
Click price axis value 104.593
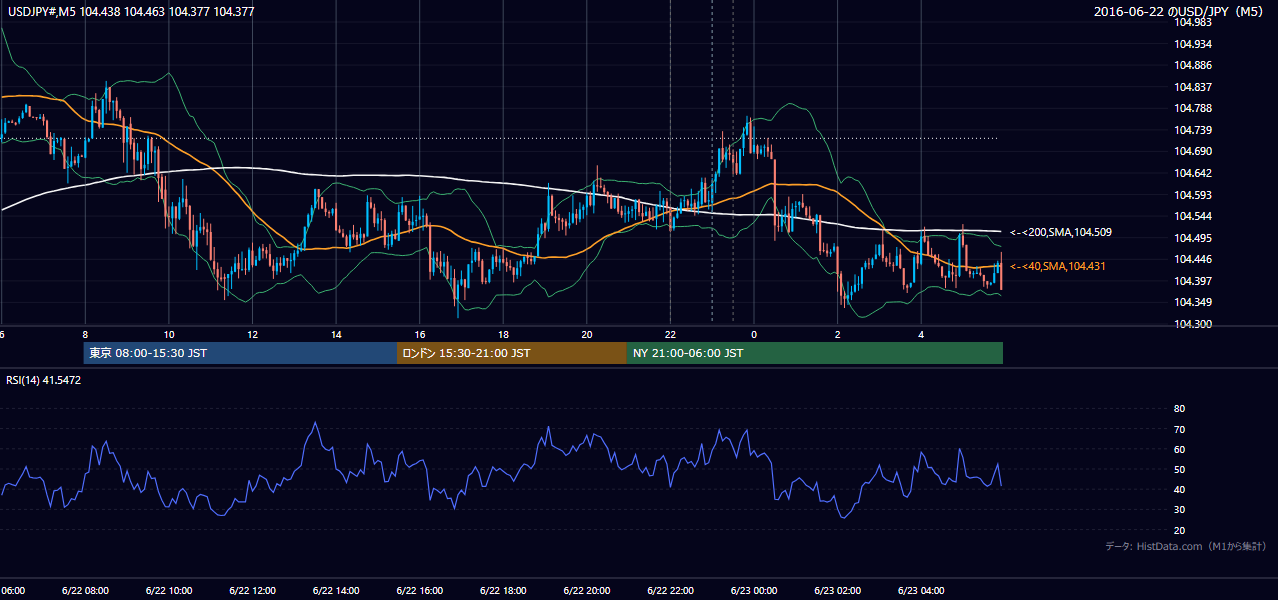click(x=1193, y=195)
